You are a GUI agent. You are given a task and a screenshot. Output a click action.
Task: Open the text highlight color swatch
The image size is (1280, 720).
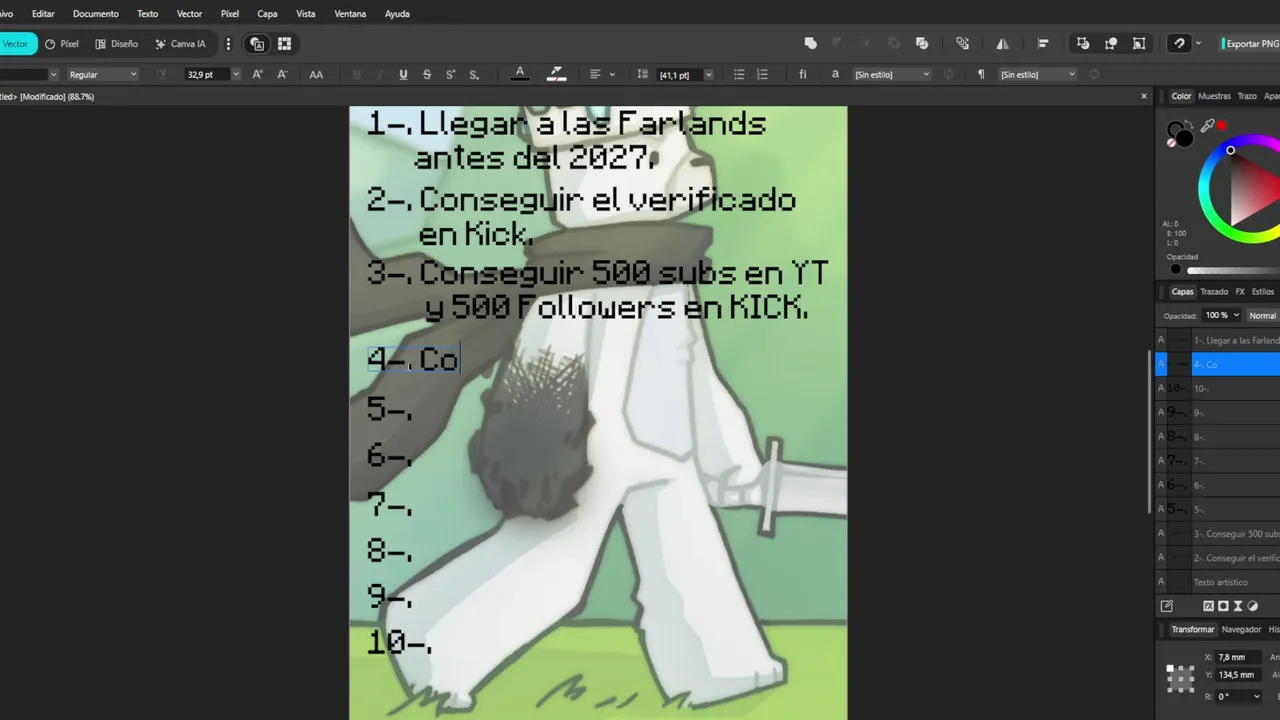coord(557,74)
